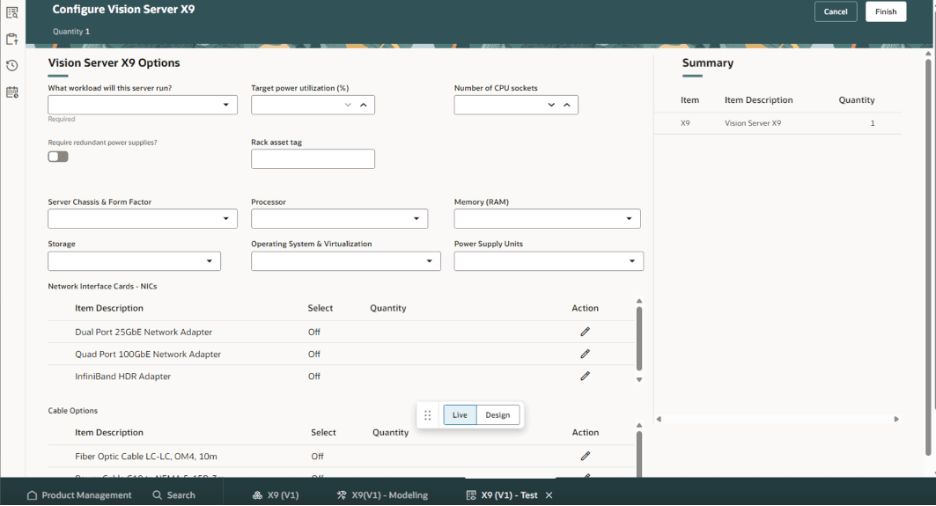Image resolution: width=936 pixels, height=506 pixels.
Task: Click X9 item cell in Summary
Action: pyautogui.click(x=685, y=123)
